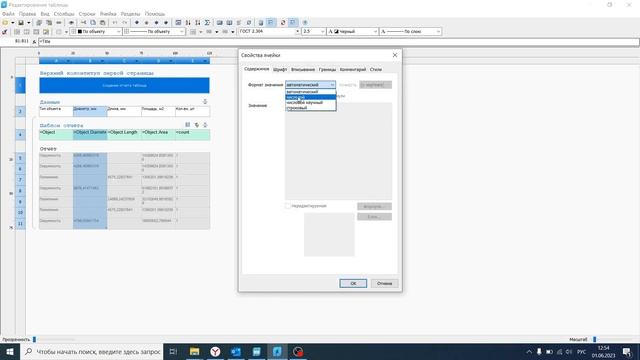Open Yandex Browser from the taskbar
Viewport: 640px width, 360px height.
point(215,351)
